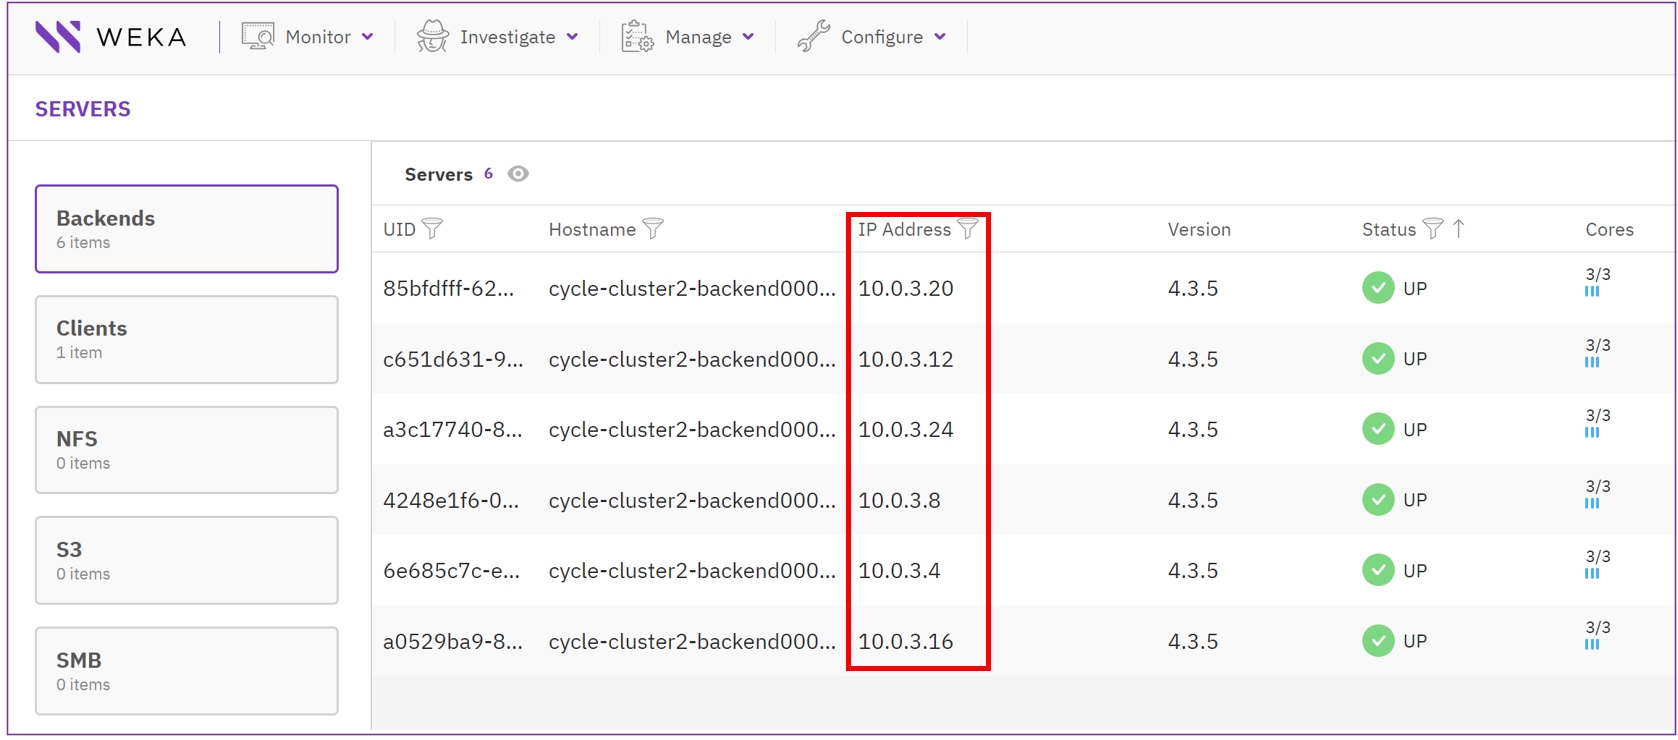
Task: Click the WEKA logo icon
Action: pyautogui.click(x=58, y=37)
